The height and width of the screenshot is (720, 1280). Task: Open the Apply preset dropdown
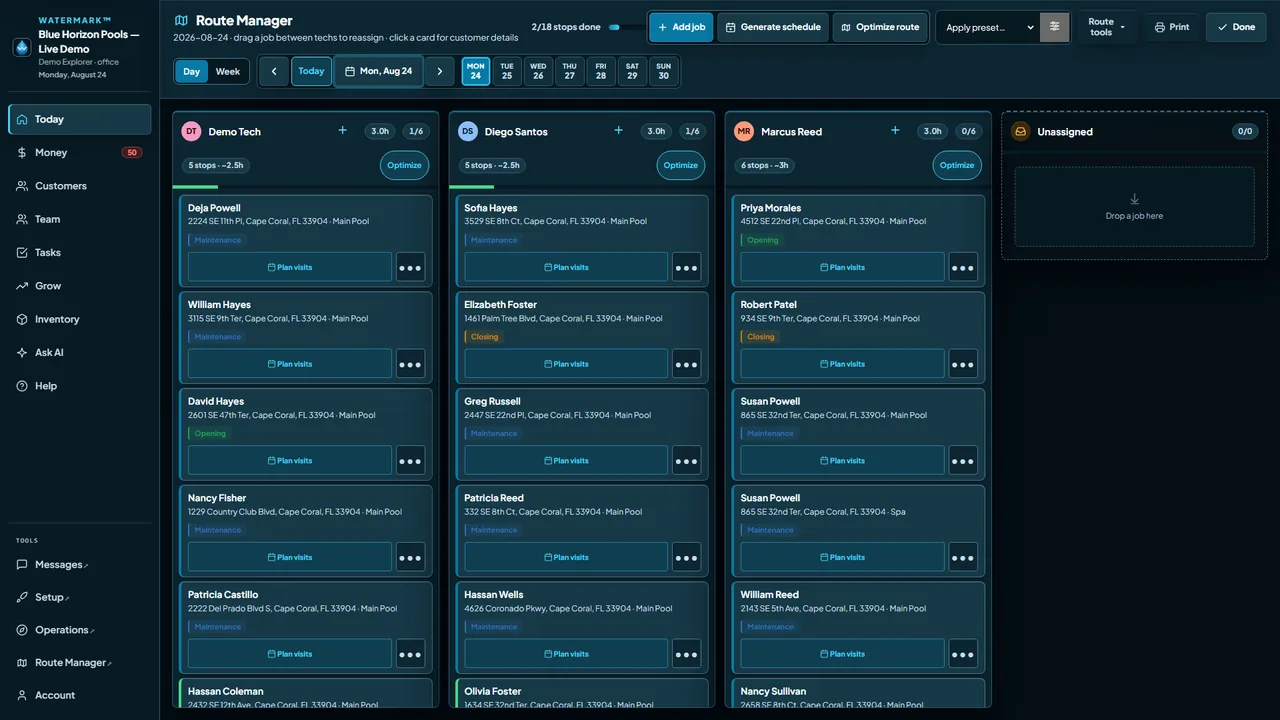click(989, 27)
